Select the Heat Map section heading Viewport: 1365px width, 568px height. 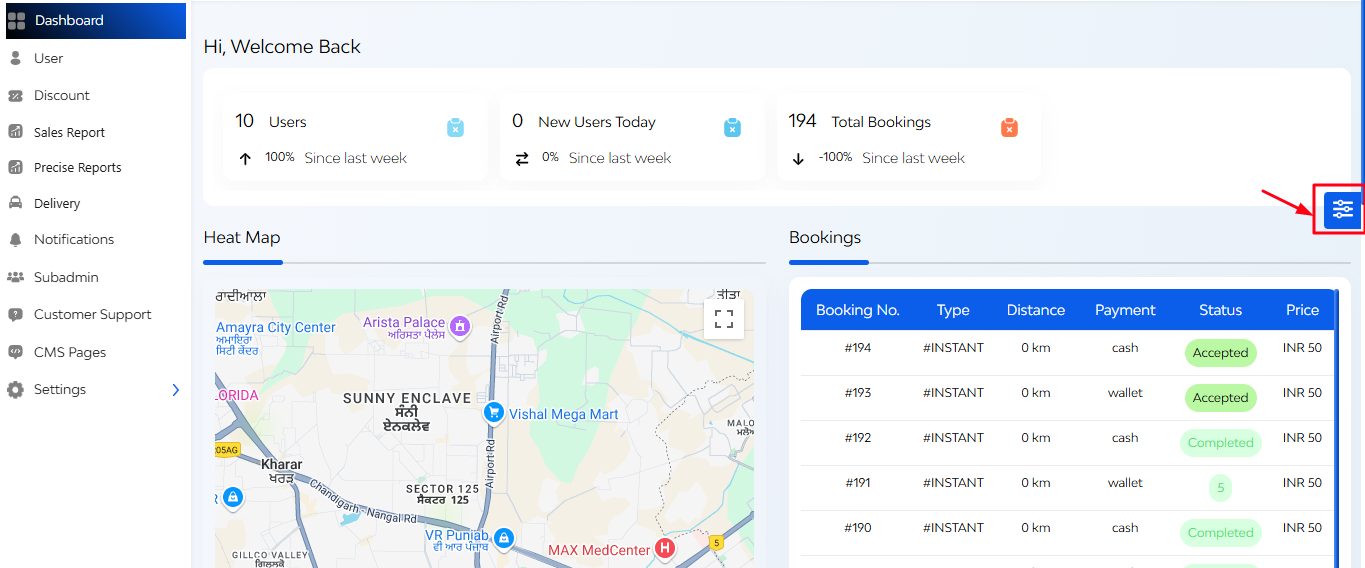(242, 238)
